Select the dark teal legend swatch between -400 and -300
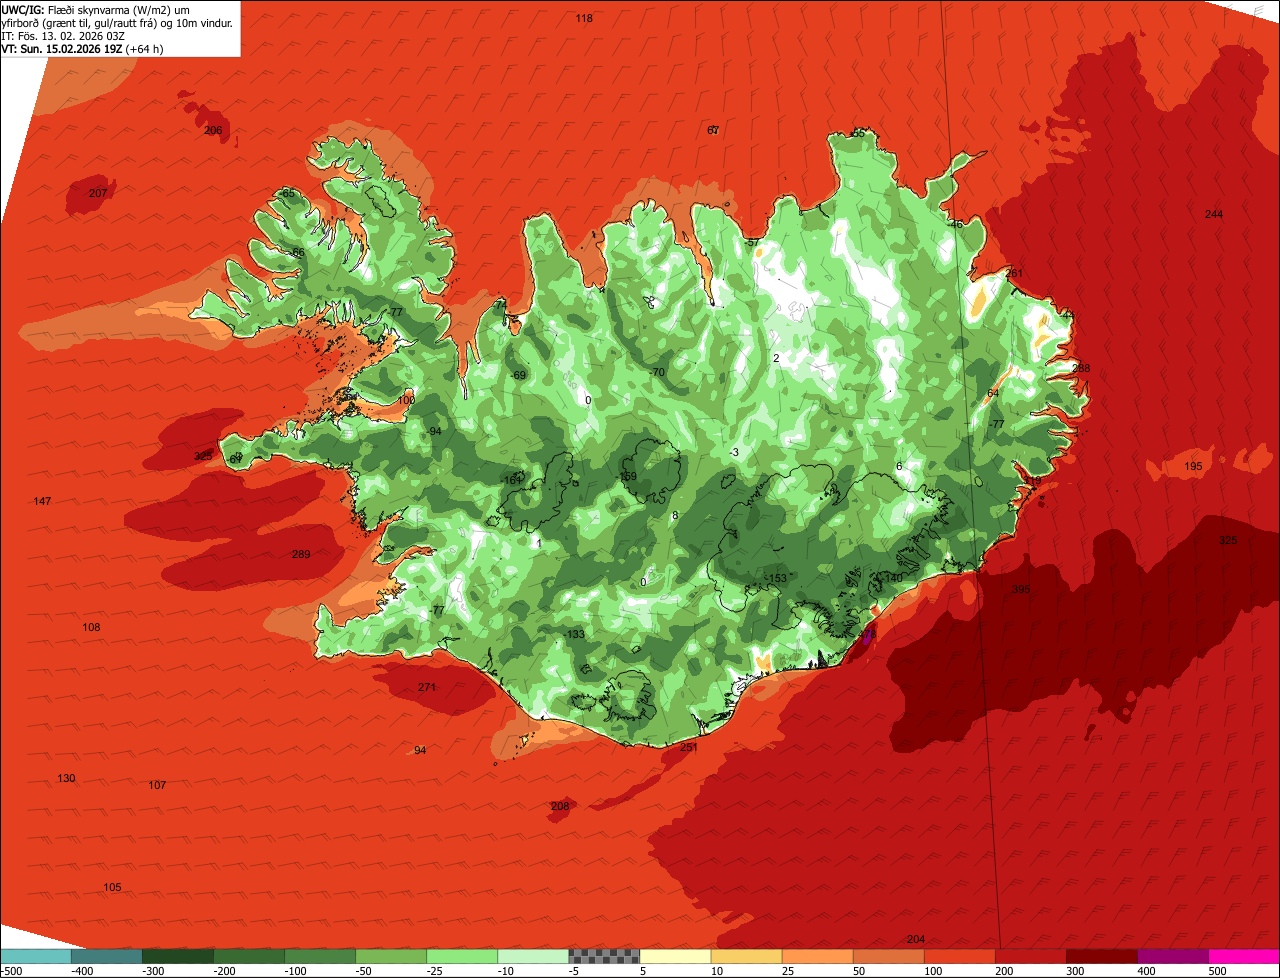The width and height of the screenshot is (1280, 978). (x=107, y=956)
